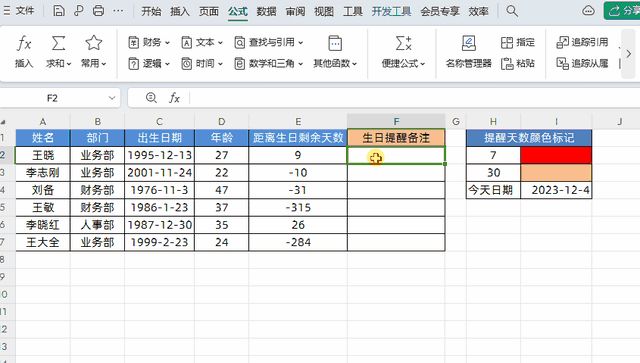Select the cell showing -315

(298, 207)
